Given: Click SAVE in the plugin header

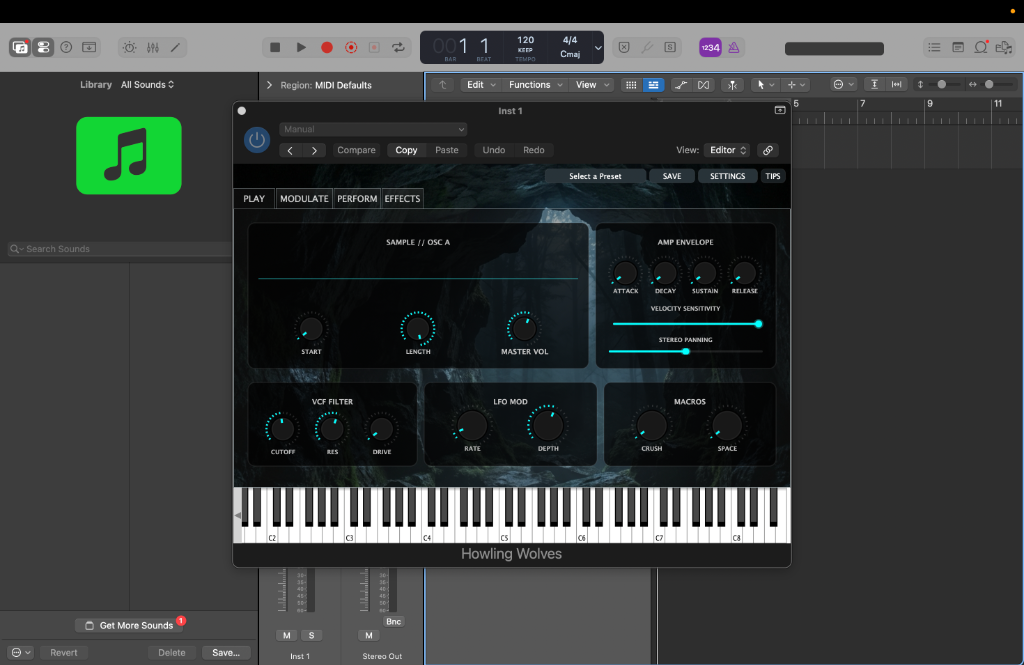Looking at the screenshot, I should (671, 175).
